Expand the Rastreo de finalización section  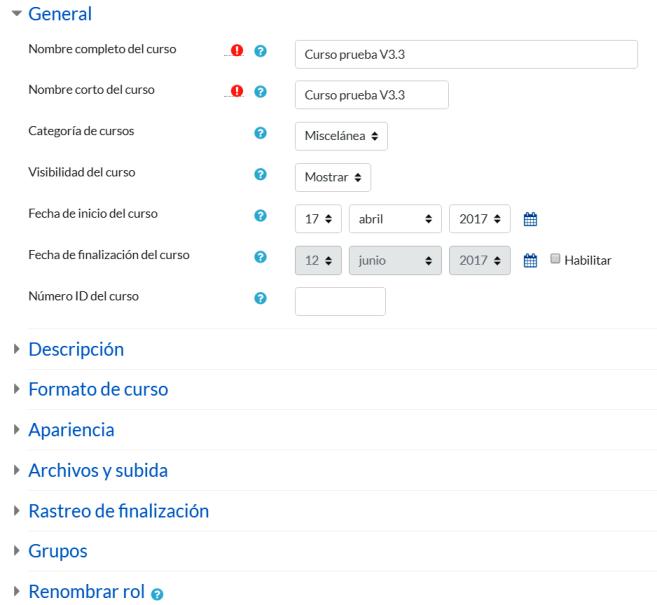(118, 511)
